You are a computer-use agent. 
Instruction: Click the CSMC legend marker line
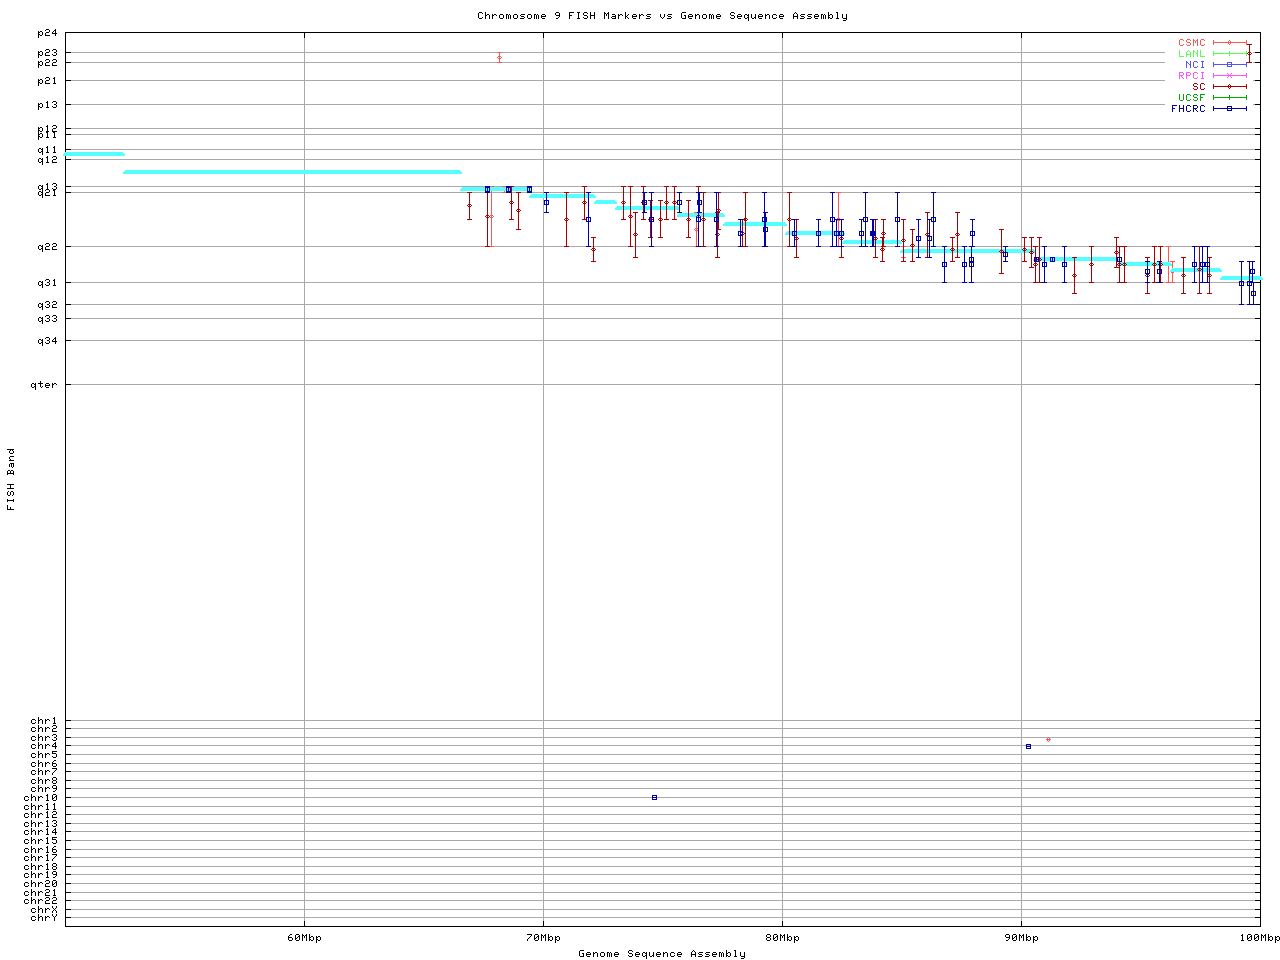click(x=1229, y=43)
